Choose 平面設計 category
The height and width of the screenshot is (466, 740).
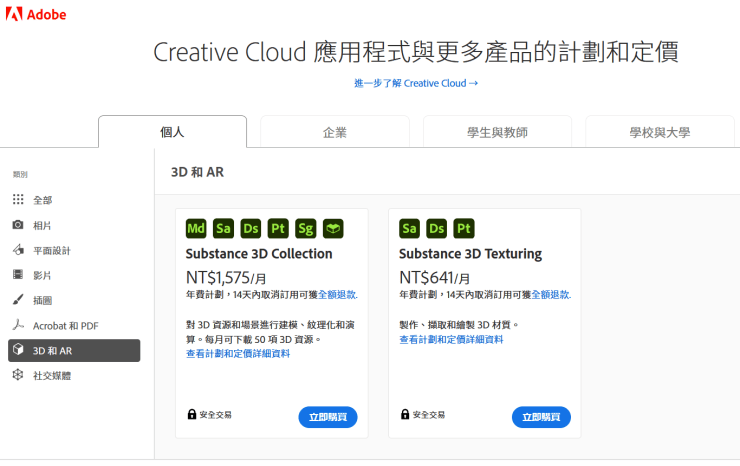(74, 250)
